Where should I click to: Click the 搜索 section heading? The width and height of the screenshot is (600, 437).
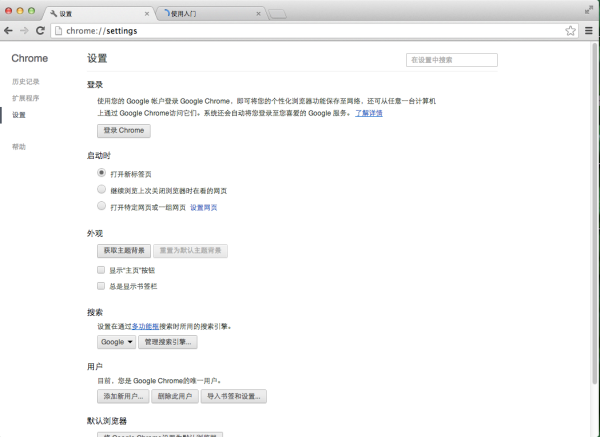[x=95, y=313]
